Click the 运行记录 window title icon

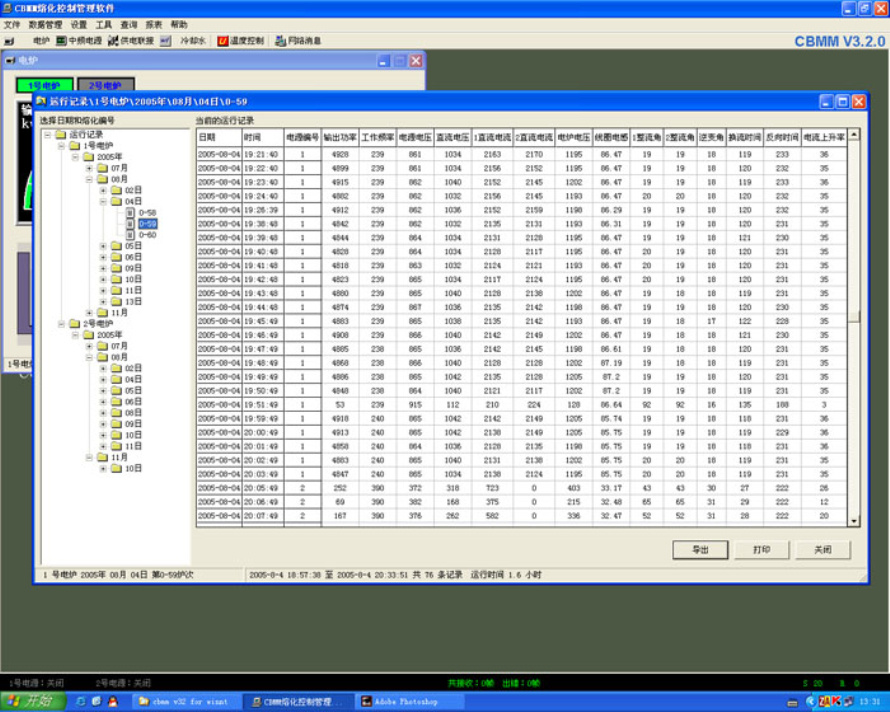point(41,101)
